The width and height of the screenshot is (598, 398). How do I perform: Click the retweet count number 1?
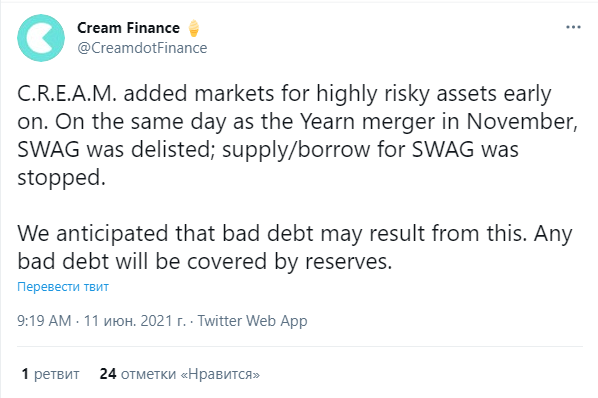(26, 374)
